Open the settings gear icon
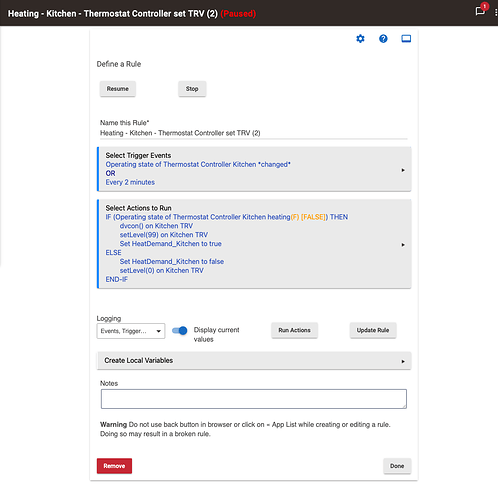 click(x=360, y=39)
